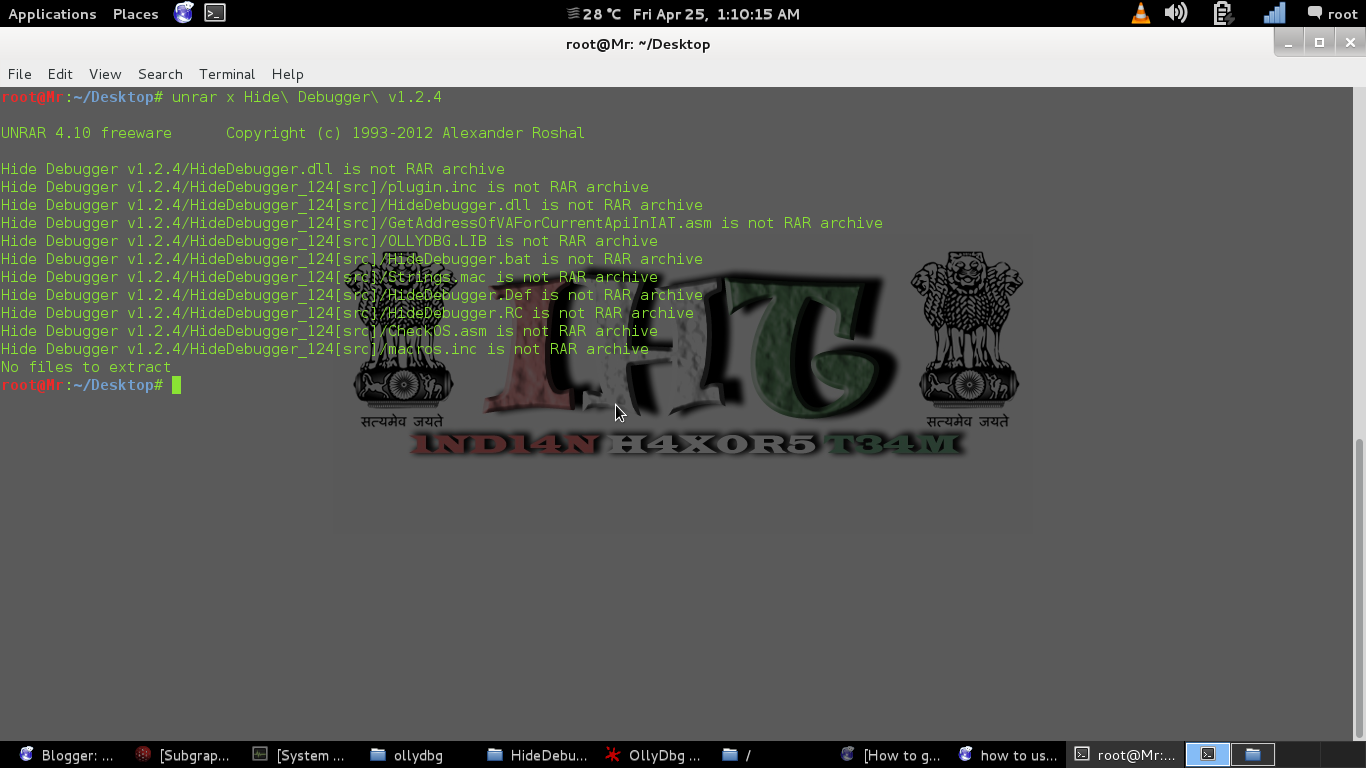Click the line ending 'plugin.inc is not RAR archive'
The image size is (1366, 768).
click(x=325, y=187)
